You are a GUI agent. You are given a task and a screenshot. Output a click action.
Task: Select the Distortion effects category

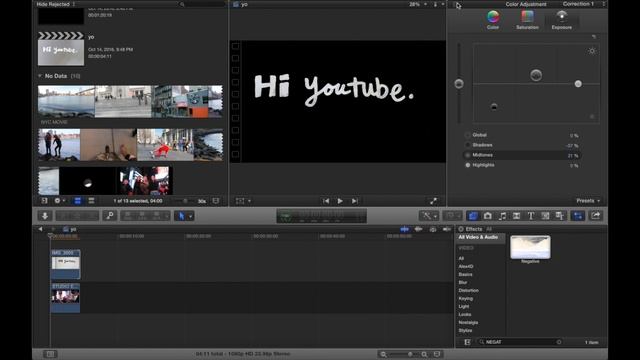469,291
